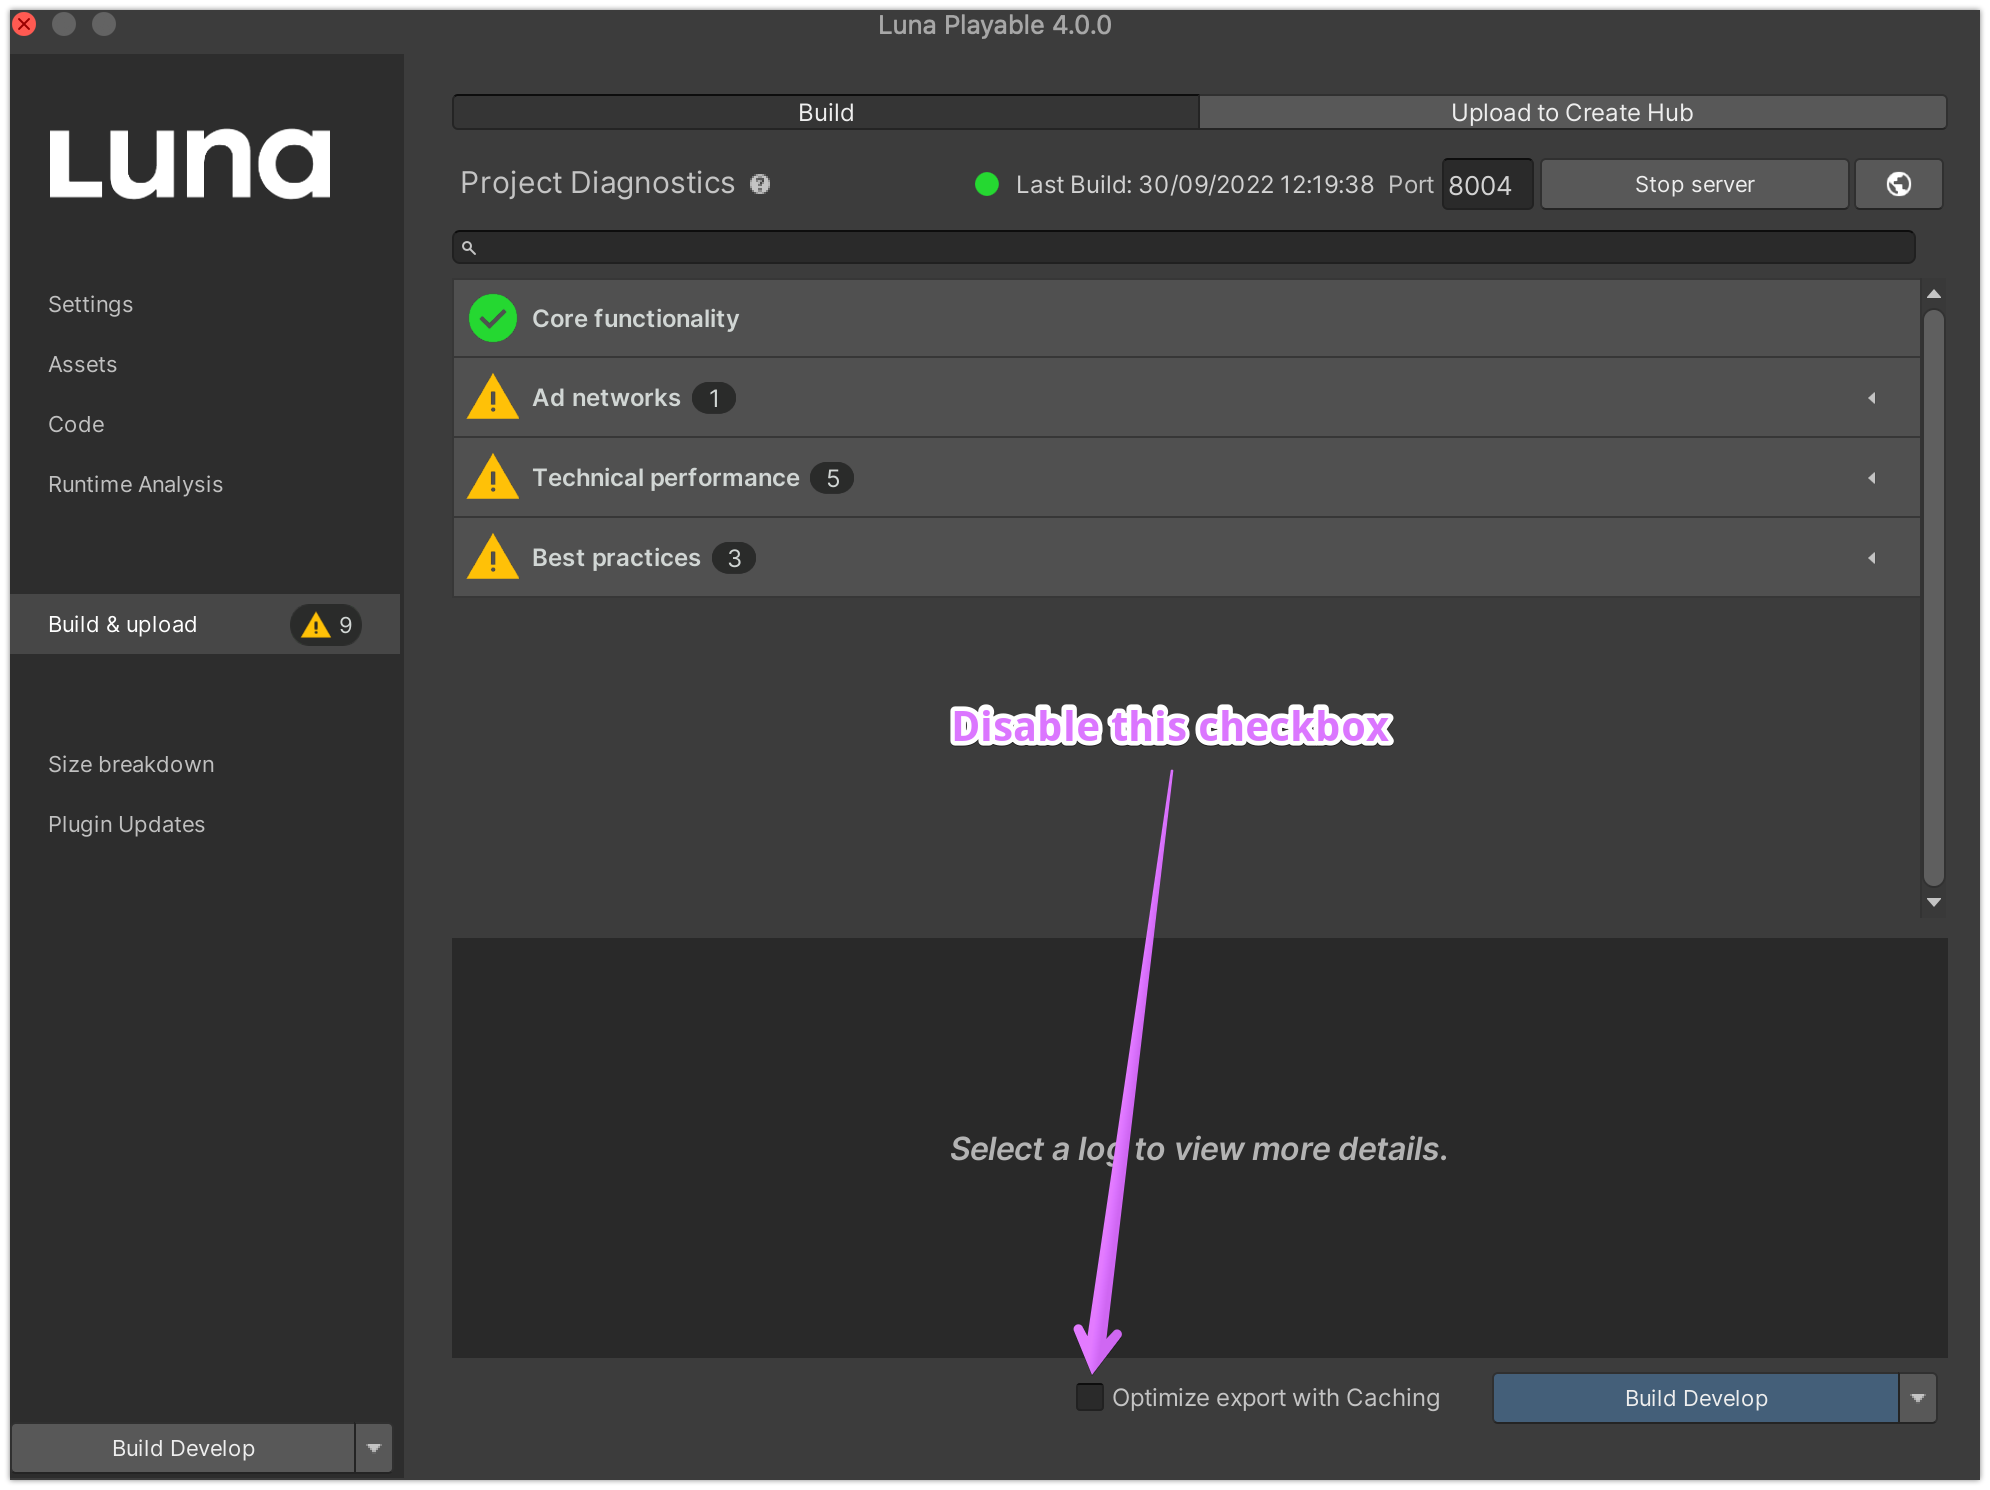The image size is (1990, 1490).
Task: Open Runtime Analysis in the sidebar
Action: click(136, 484)
